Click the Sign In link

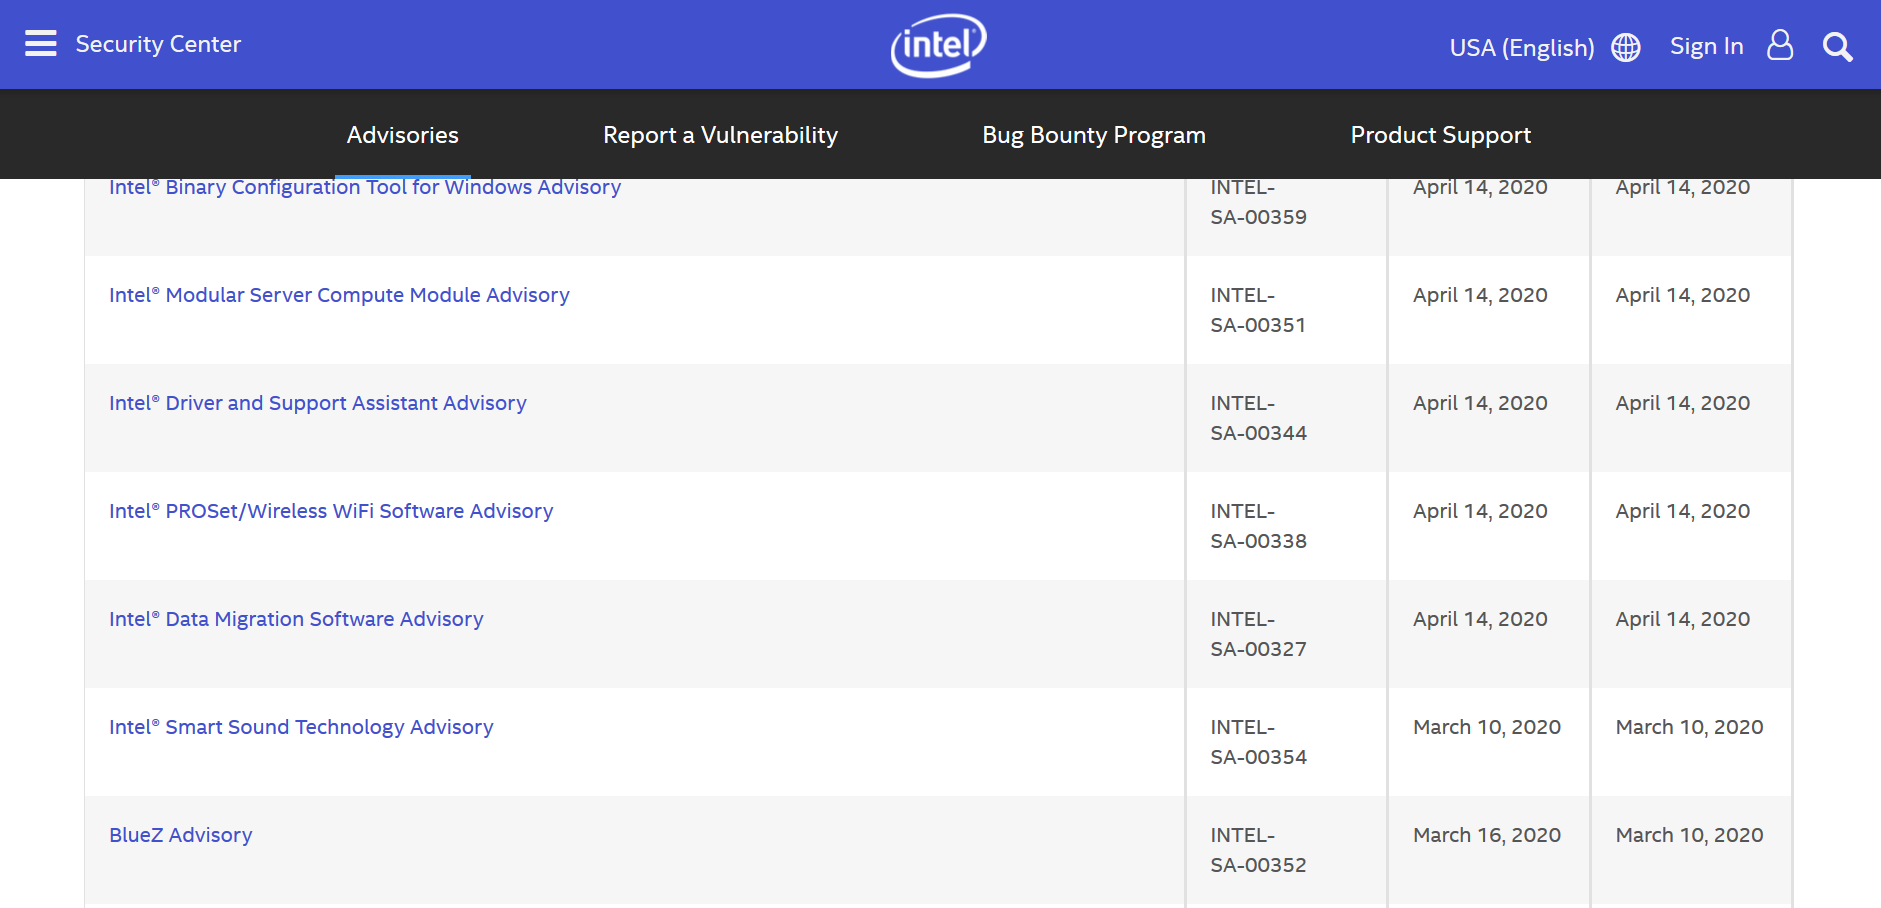1706,47
